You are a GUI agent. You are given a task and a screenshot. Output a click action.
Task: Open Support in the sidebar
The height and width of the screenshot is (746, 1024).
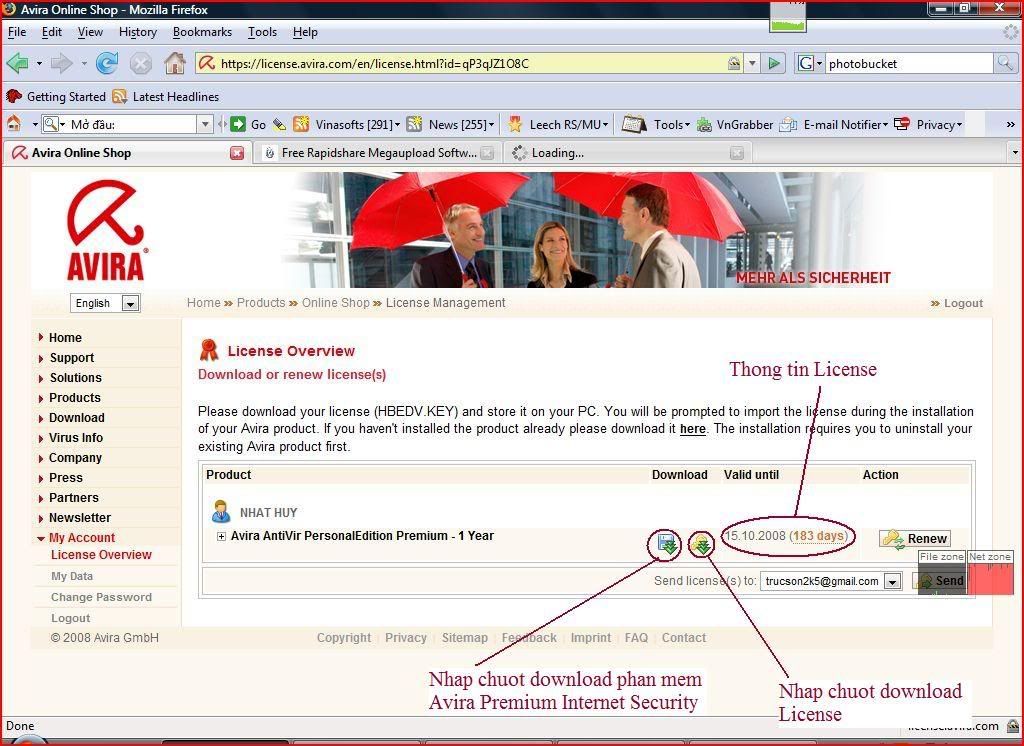click(72, 358)
